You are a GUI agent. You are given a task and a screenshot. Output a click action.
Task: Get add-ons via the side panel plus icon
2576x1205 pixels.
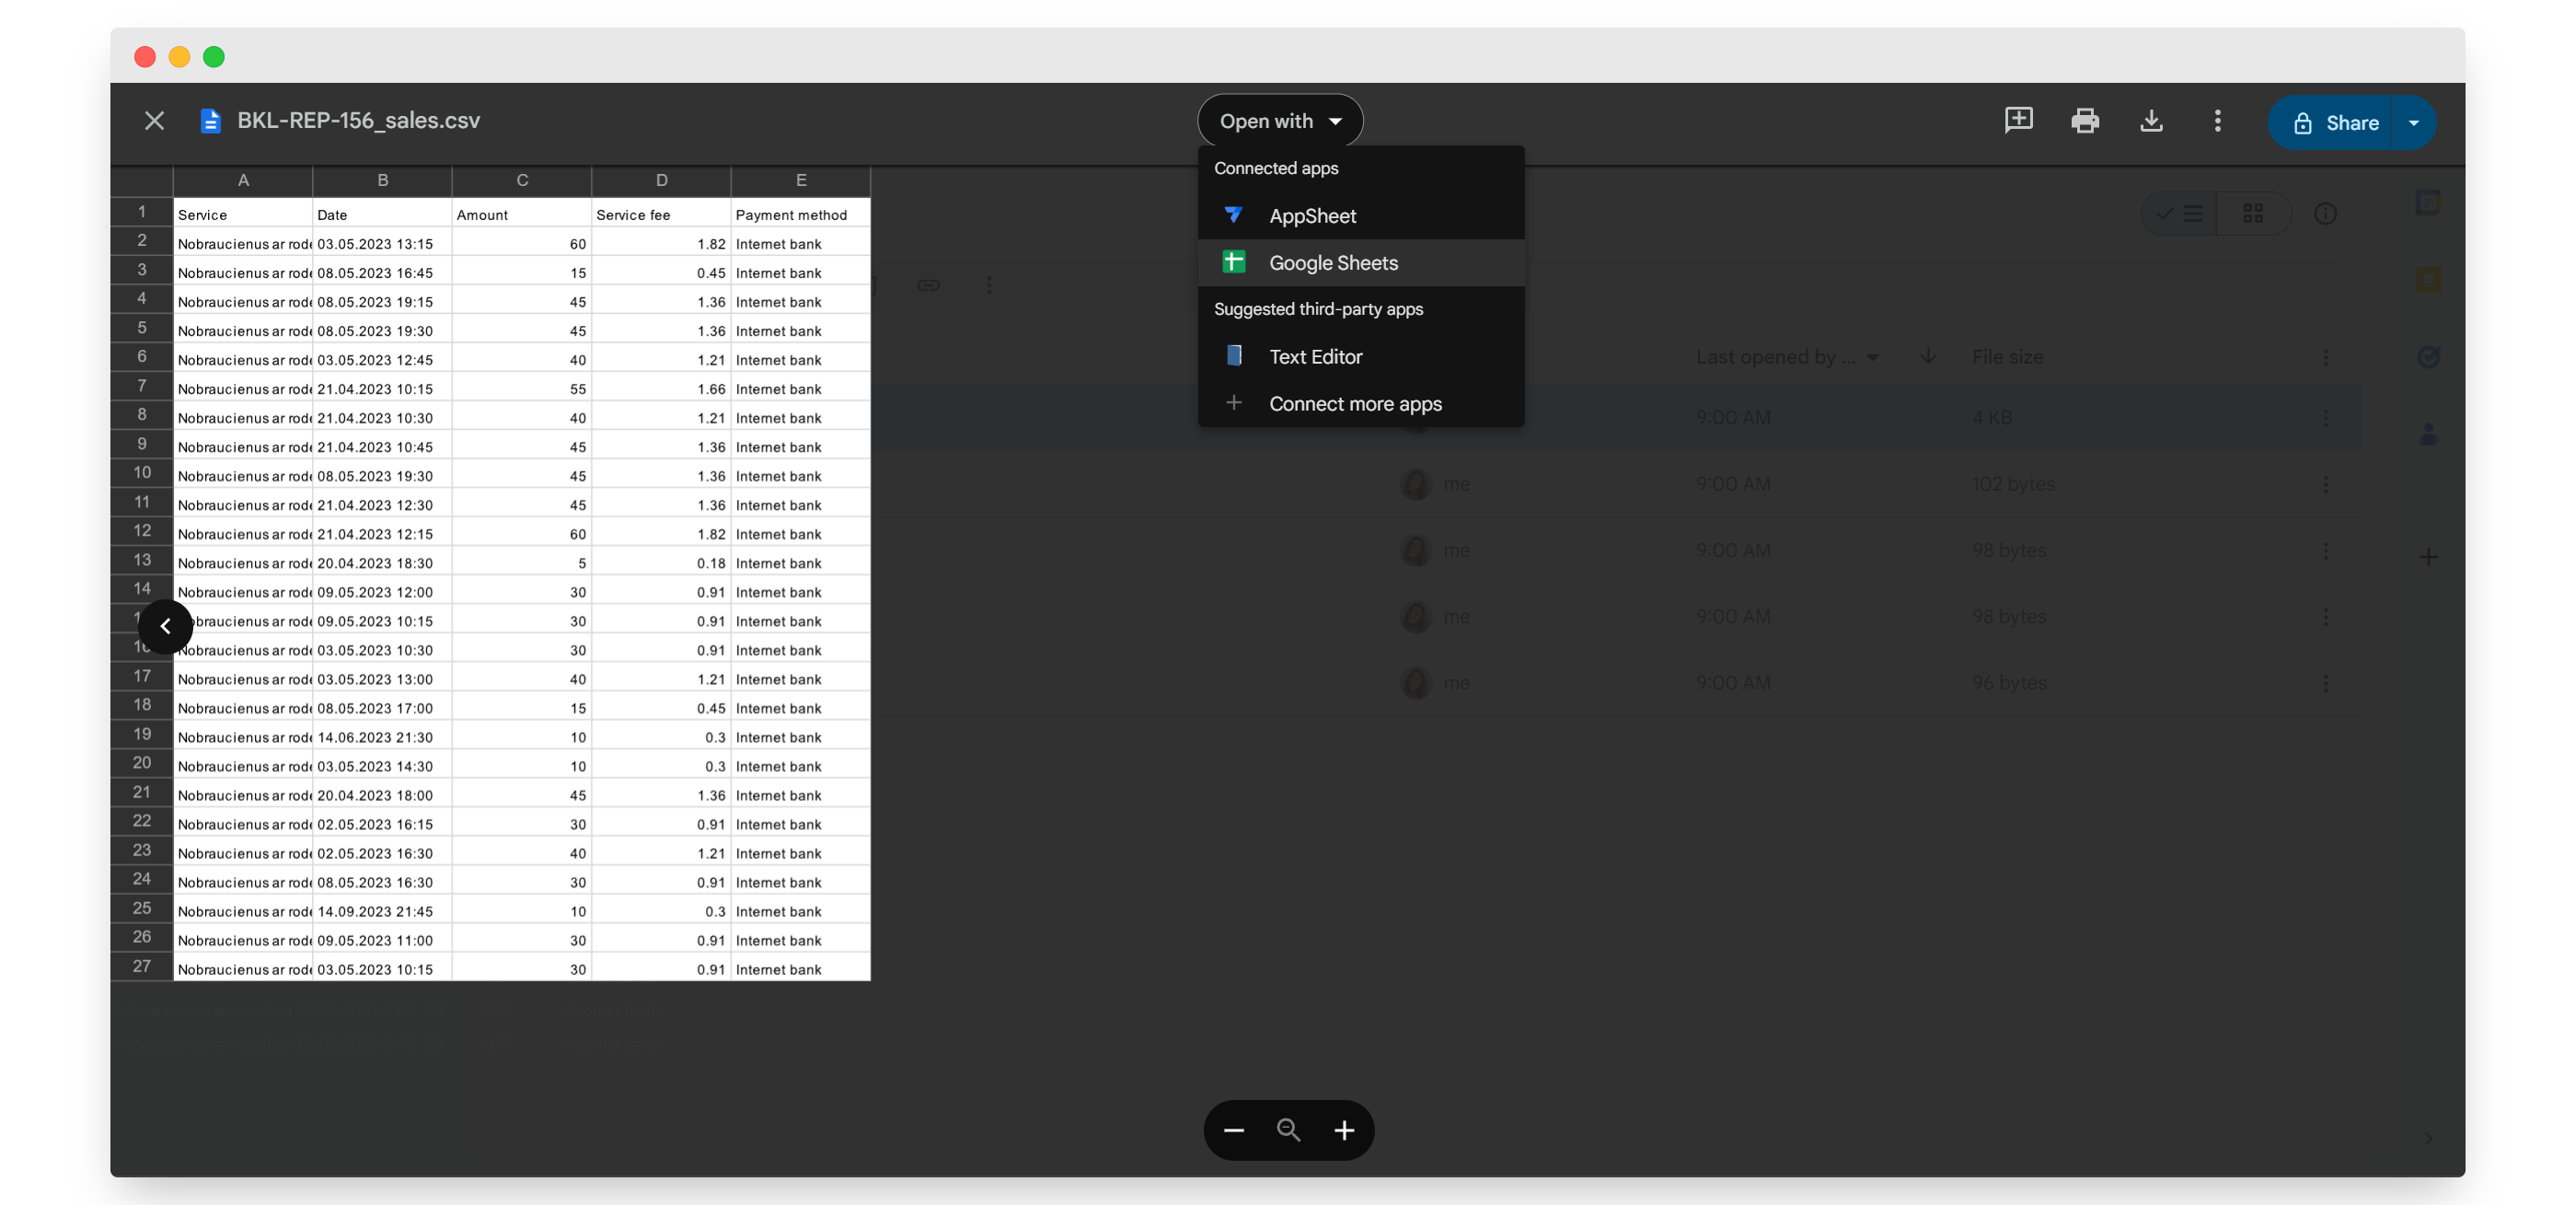pos(2429,557)
